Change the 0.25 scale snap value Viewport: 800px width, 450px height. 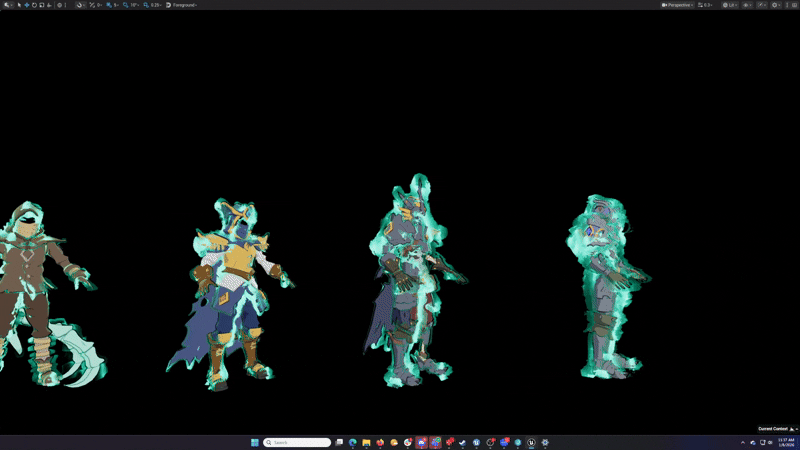(x=156, y=5)
